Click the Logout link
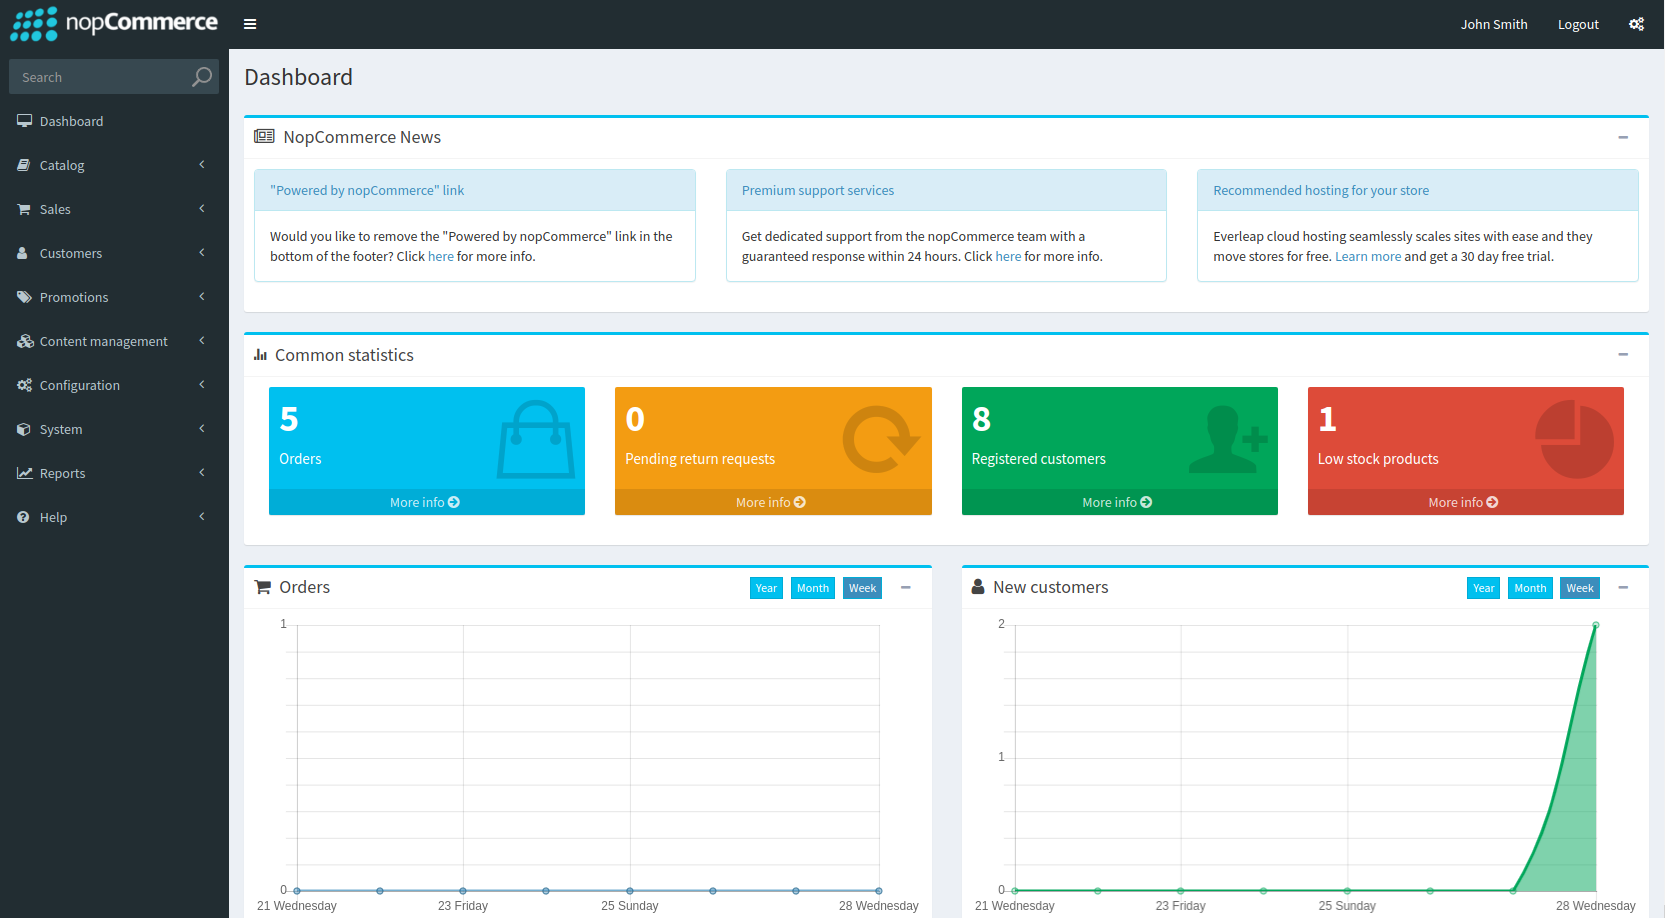This screenshot has width=1665, height=918. pos(1578,24)
